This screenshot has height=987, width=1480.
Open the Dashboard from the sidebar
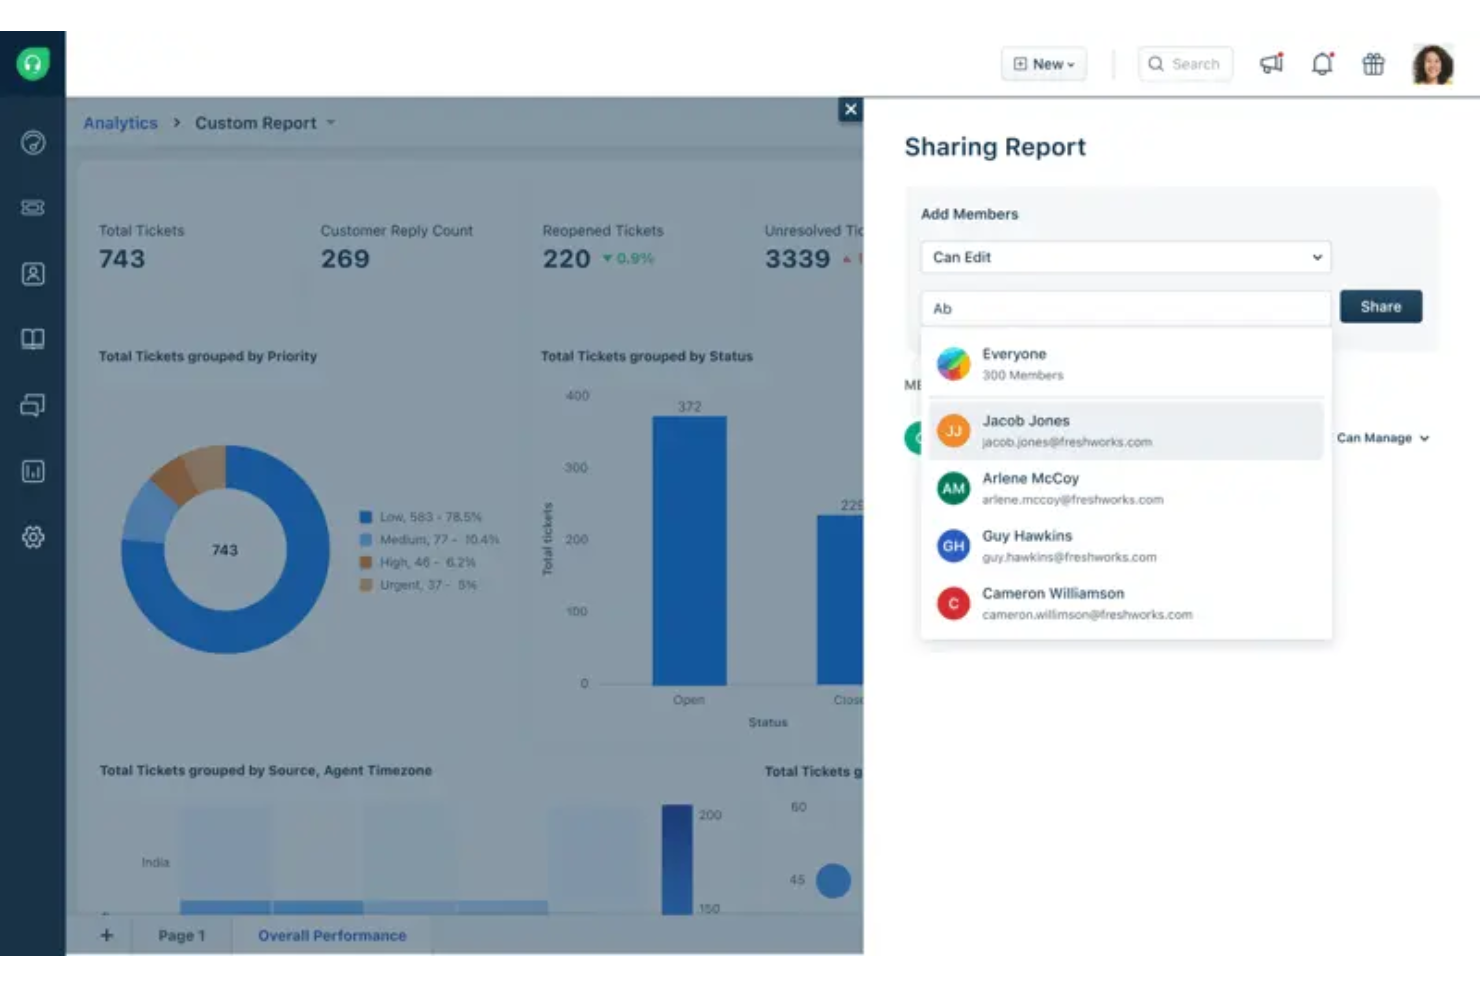[x=33, y=143]
